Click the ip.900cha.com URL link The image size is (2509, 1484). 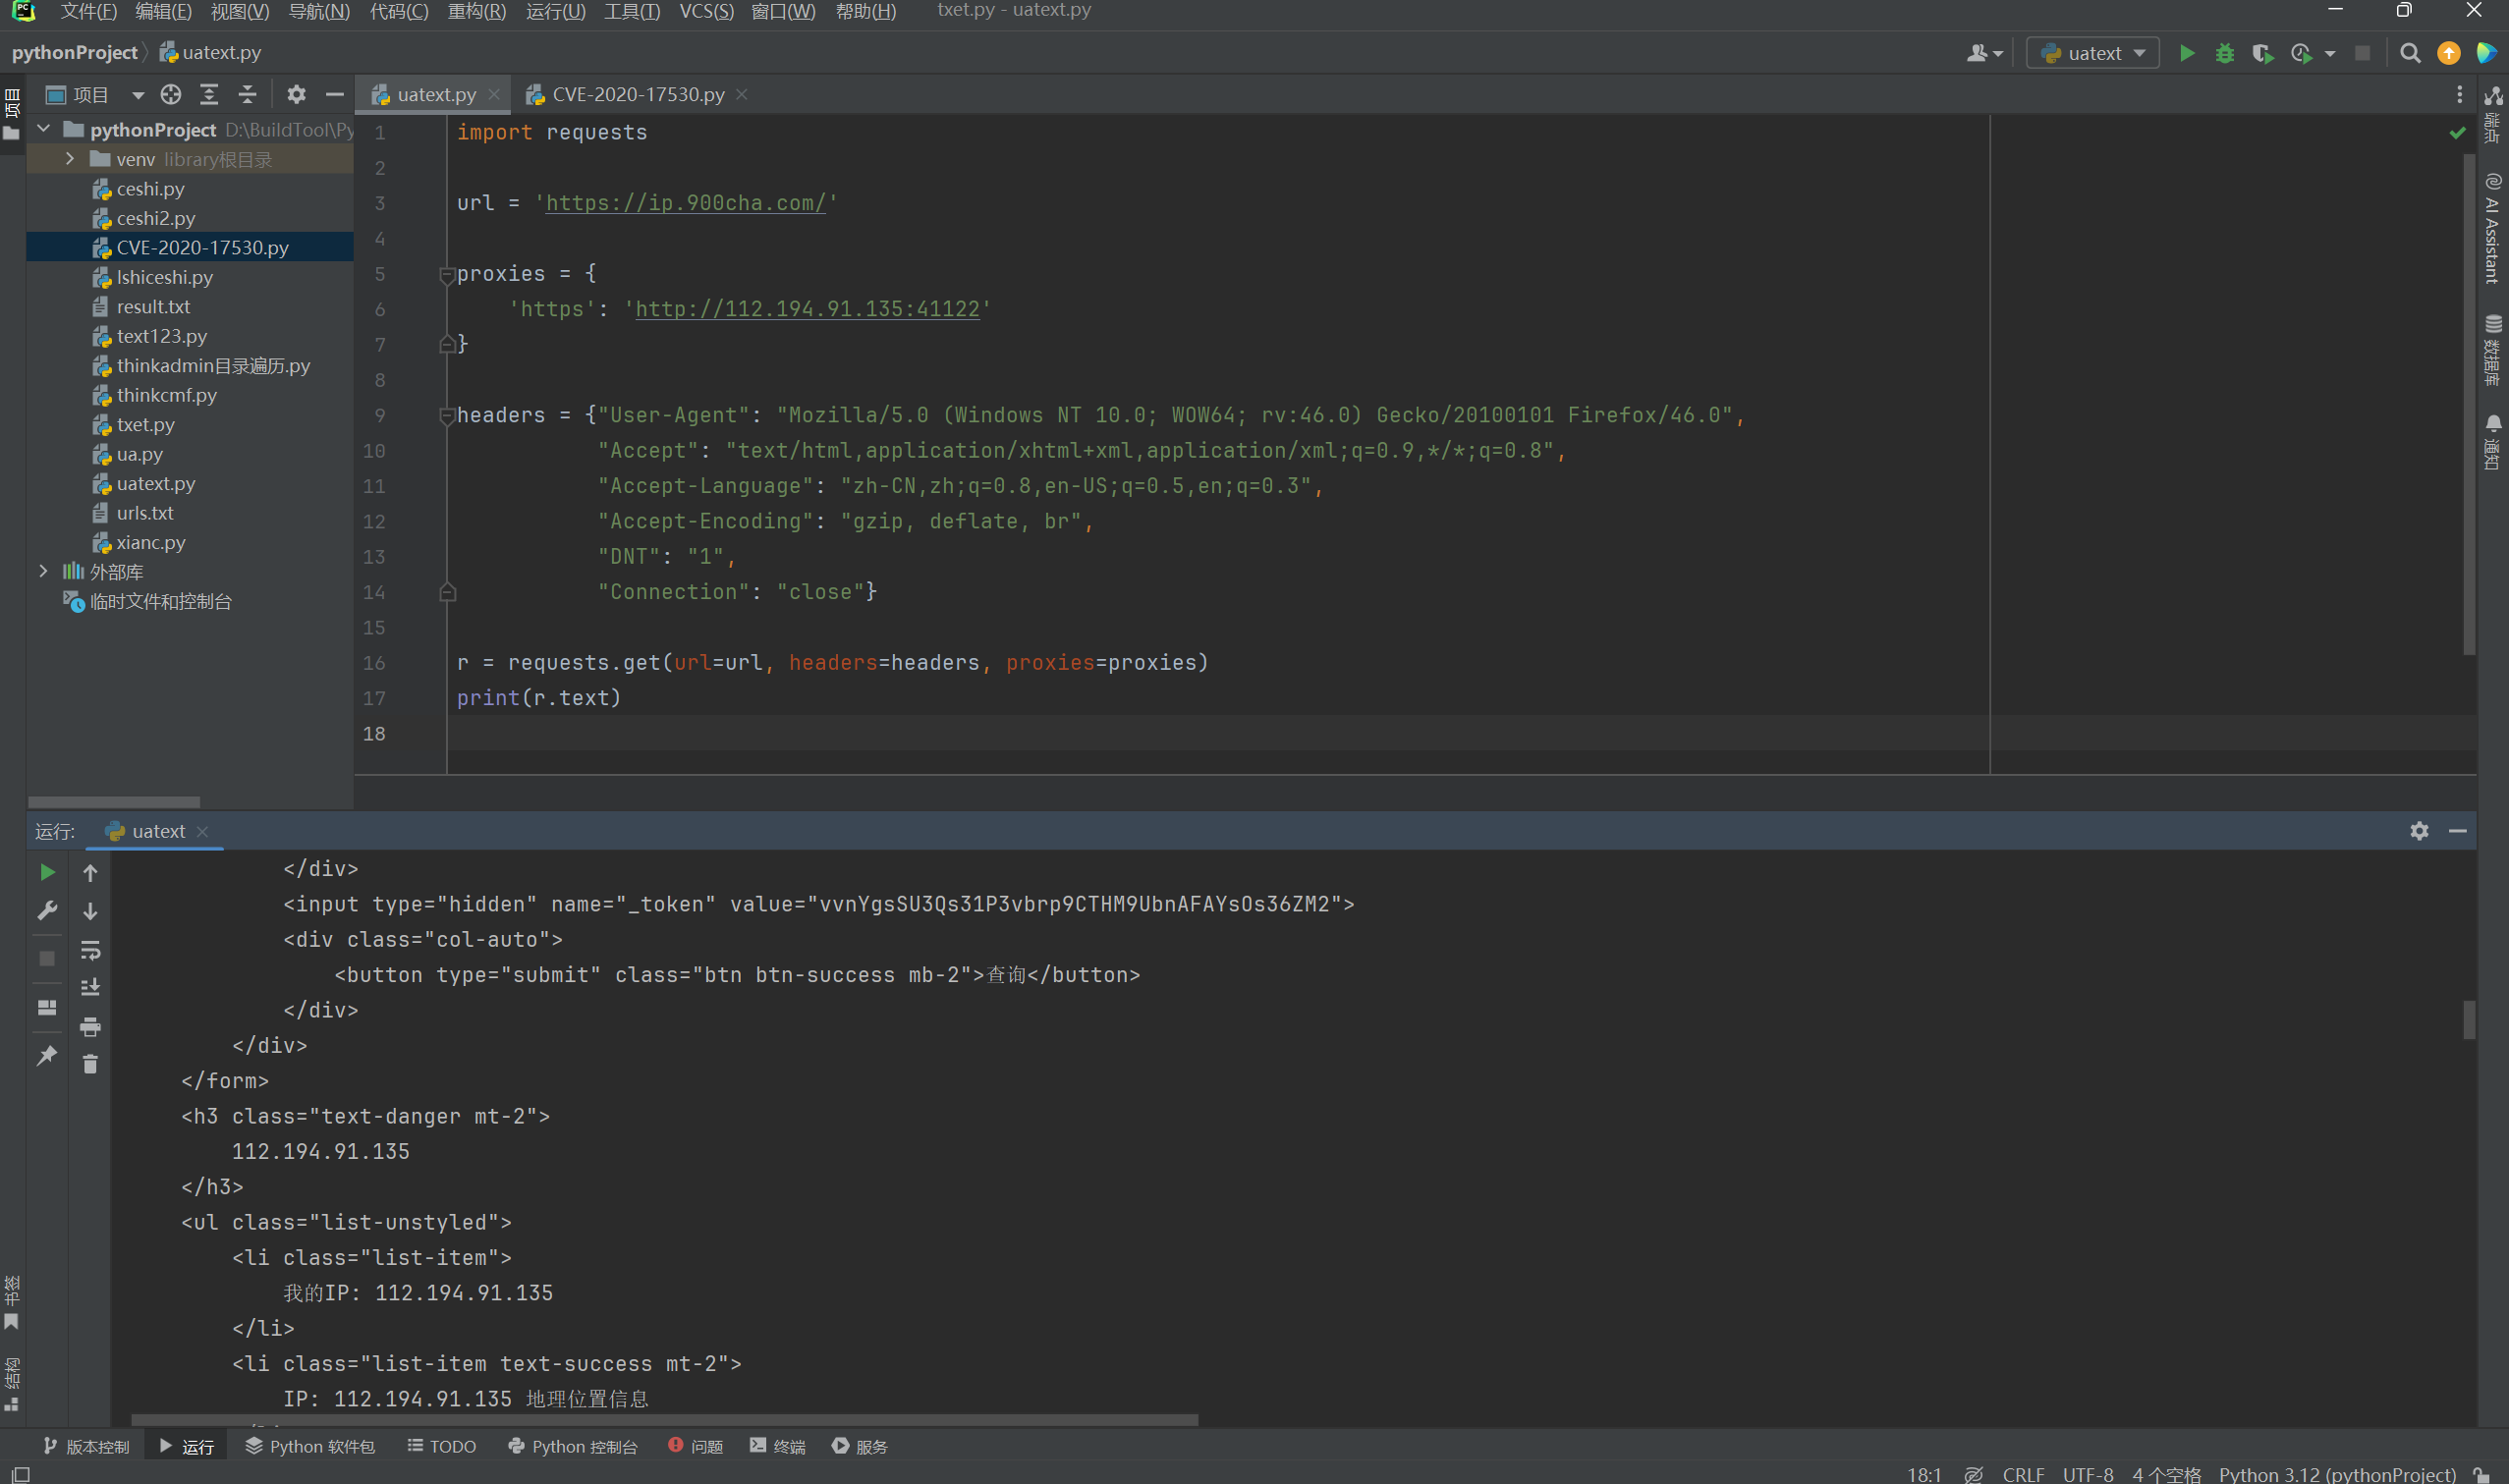point(686,203)
